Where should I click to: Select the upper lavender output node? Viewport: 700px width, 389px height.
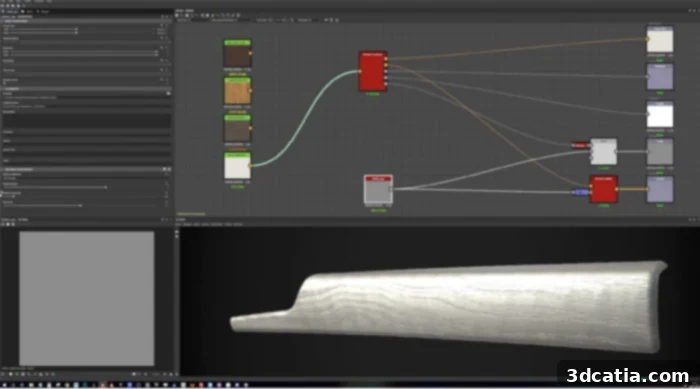point(660,77)
